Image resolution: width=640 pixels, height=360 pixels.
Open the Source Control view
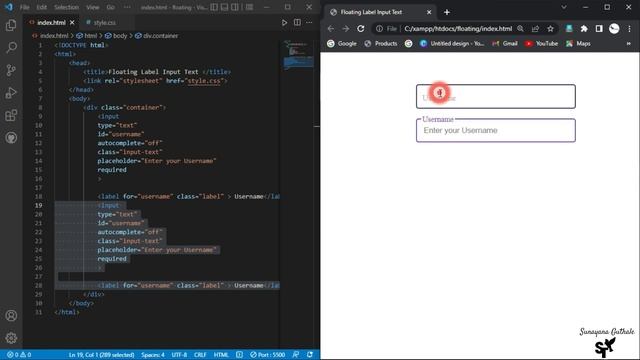click(x=11, y=70)
